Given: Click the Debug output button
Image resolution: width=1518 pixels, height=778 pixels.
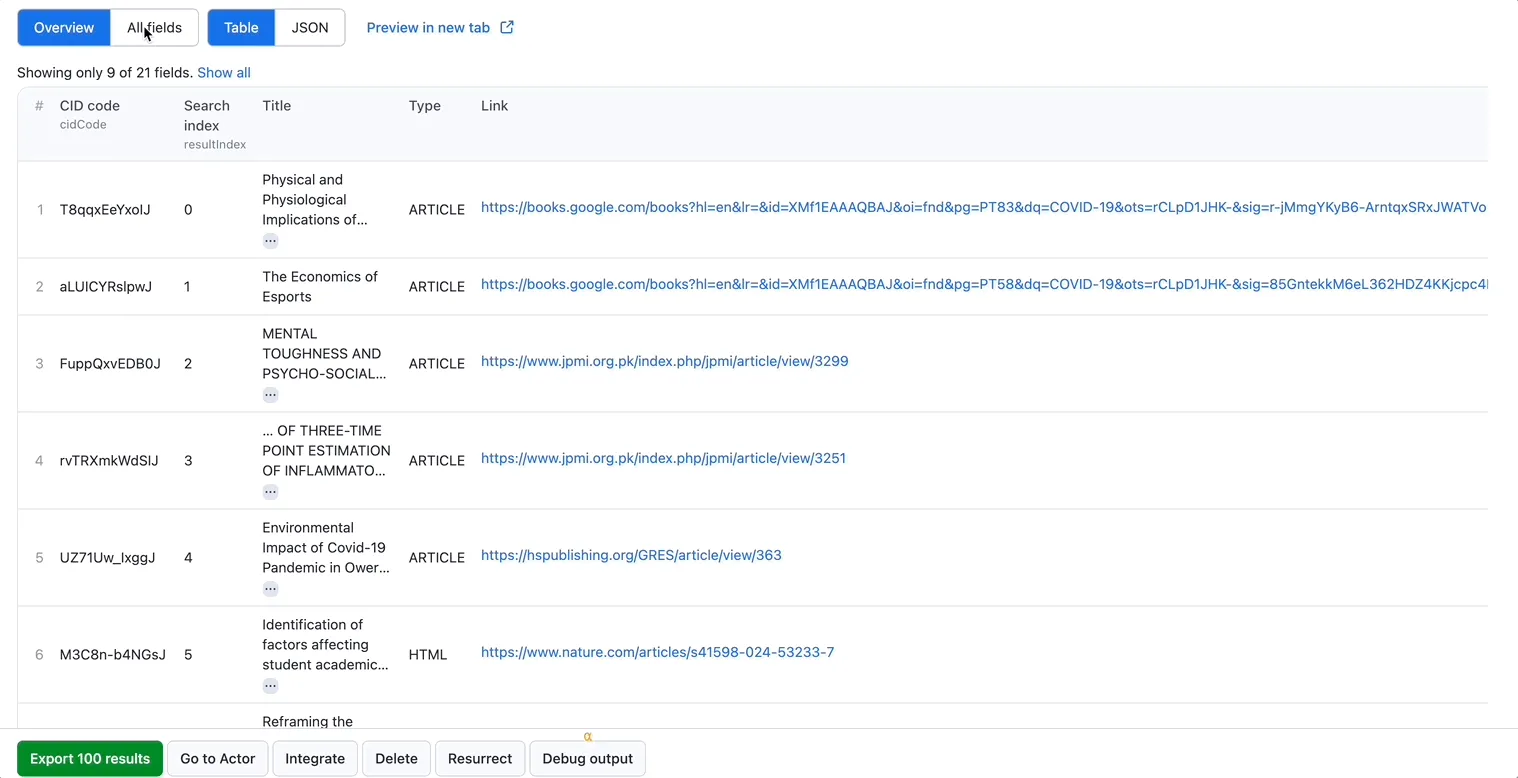Looking at the screenshot, I should [587, 758].
